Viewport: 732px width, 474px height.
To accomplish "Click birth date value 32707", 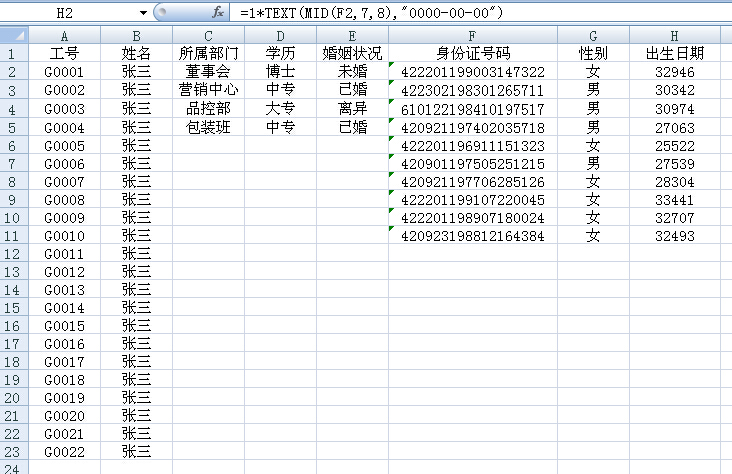I will [x=675, y=218].
